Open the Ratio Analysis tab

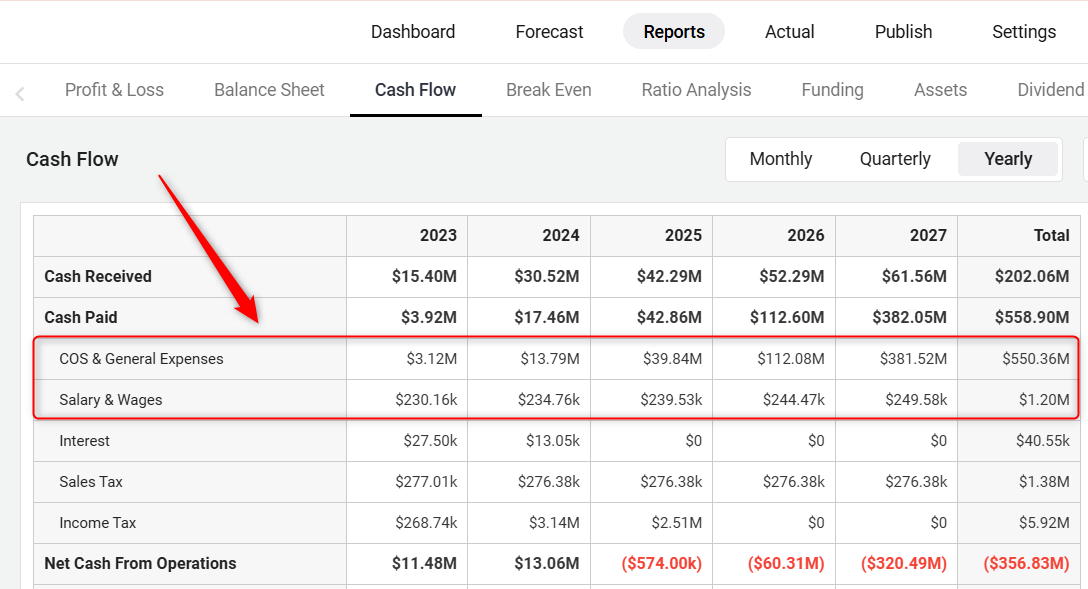point(696,90)
